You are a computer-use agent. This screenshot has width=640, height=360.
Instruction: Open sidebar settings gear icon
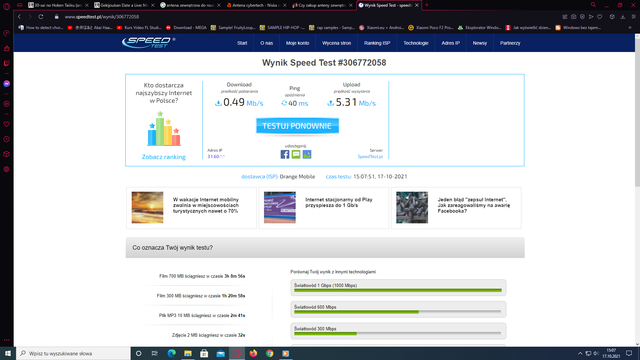[x=7, y=169]
